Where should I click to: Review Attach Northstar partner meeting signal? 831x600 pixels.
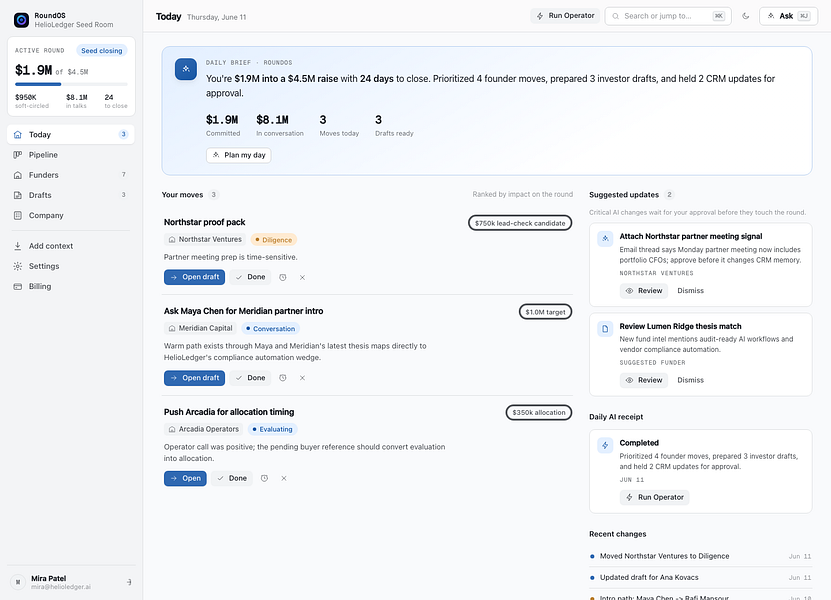click(x=644, y=291)
